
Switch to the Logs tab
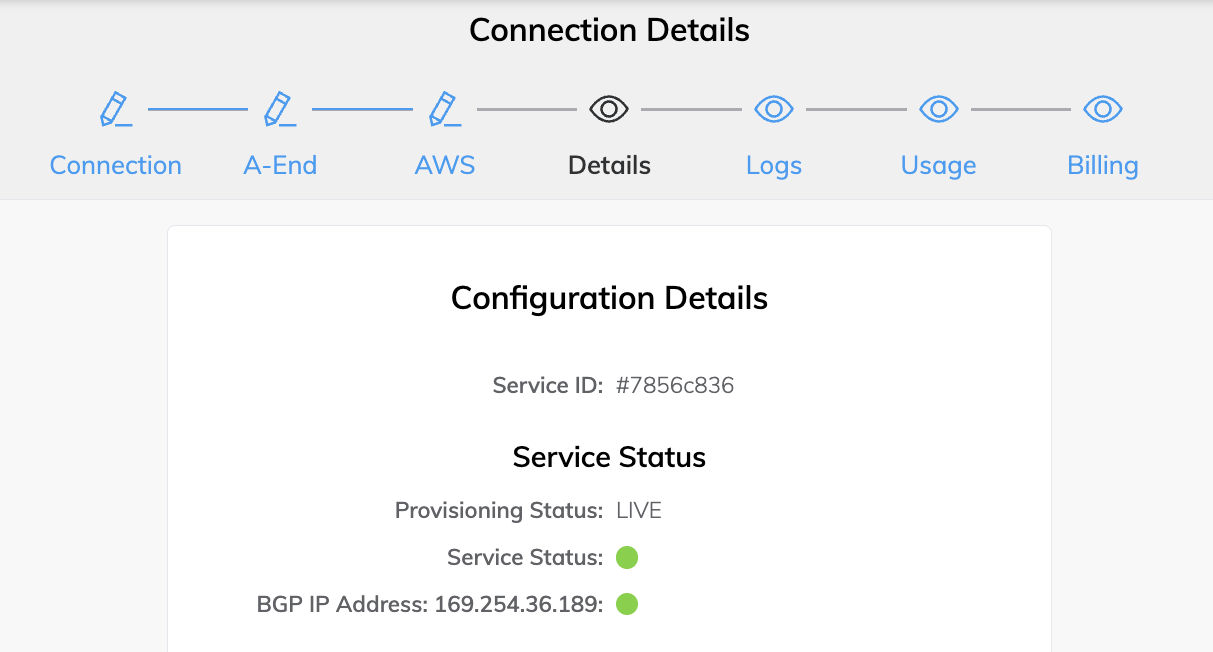pos(773,165)
